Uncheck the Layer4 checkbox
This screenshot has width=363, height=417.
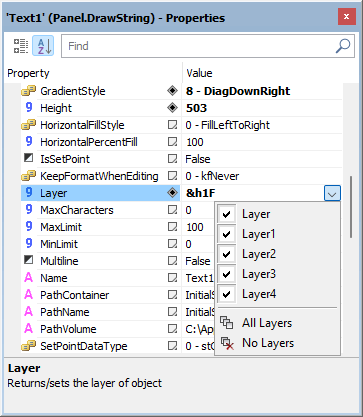pos(227,294)
